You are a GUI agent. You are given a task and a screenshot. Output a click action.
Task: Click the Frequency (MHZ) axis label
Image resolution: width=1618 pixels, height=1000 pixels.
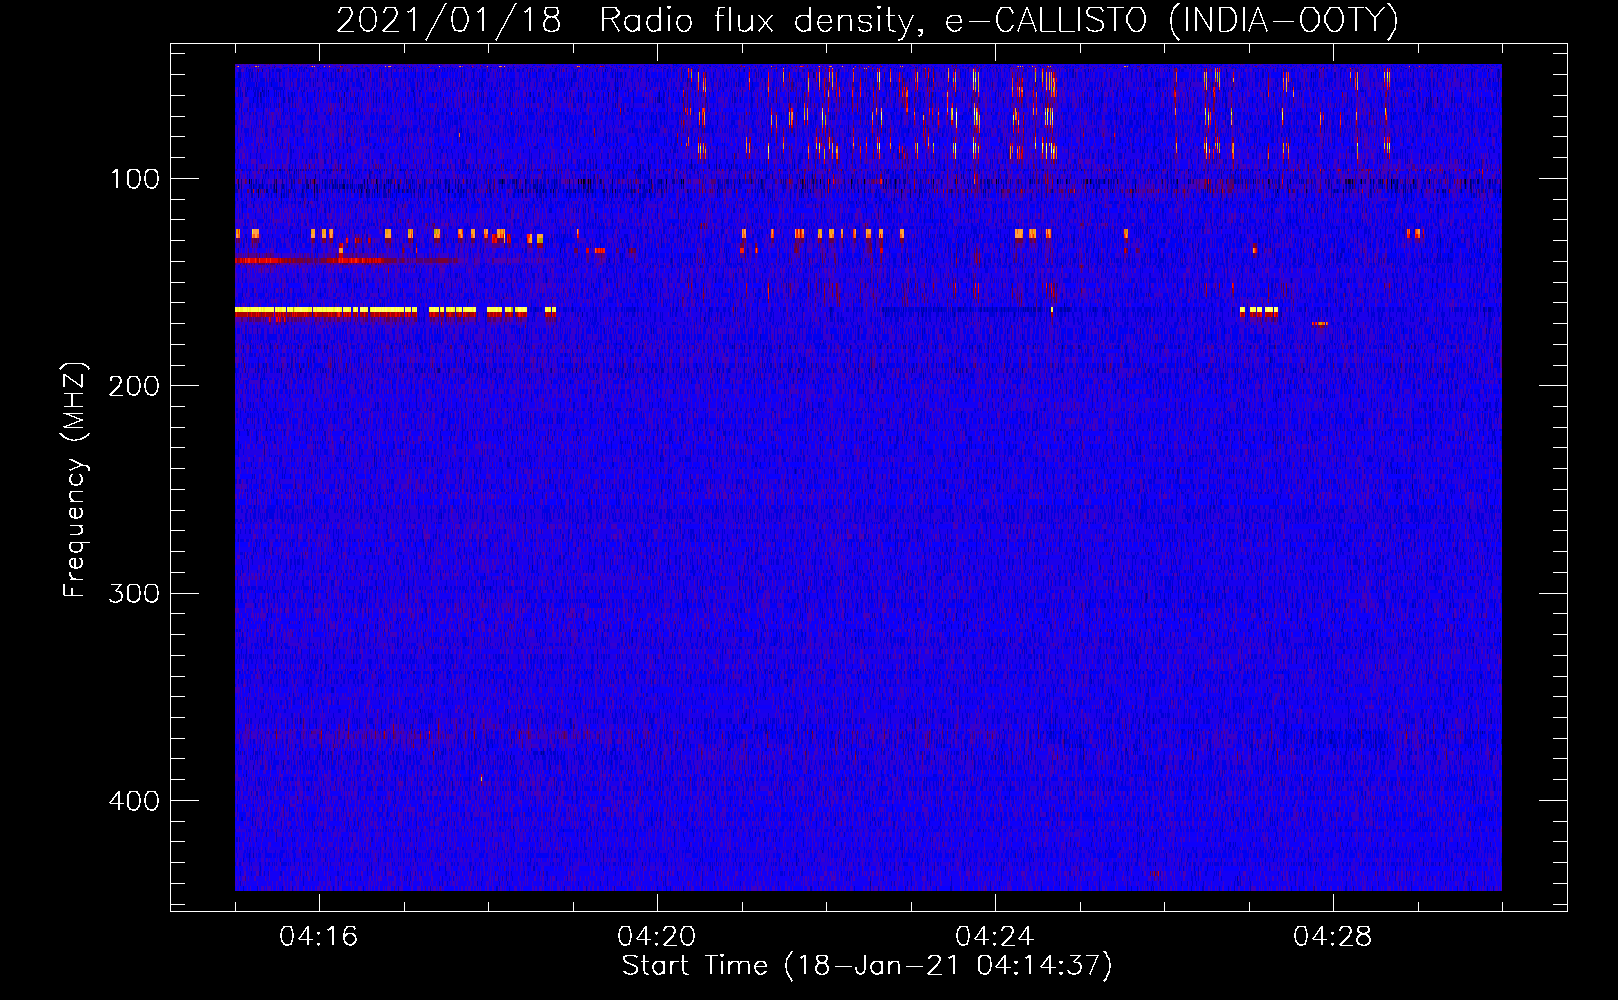75,480
